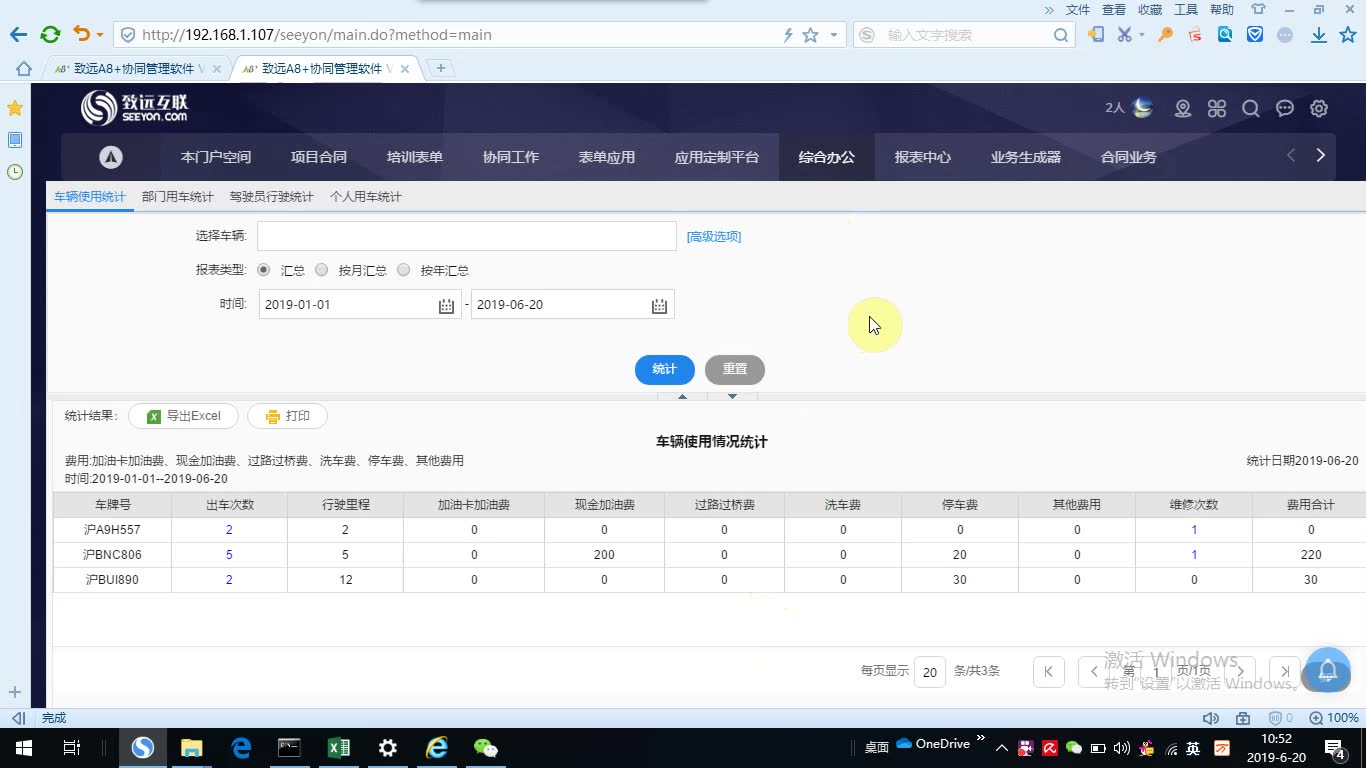Open the chat message bubble icon
Viewport: 1366px width, 768px height.
point(1285,109)
